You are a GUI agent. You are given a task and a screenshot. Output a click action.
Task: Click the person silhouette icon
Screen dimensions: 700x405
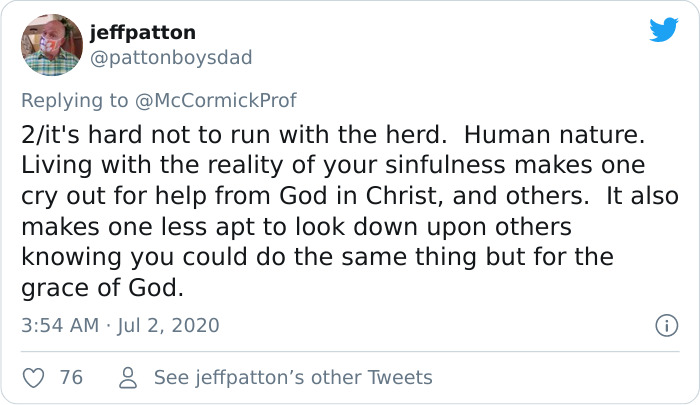coord(127,377)
